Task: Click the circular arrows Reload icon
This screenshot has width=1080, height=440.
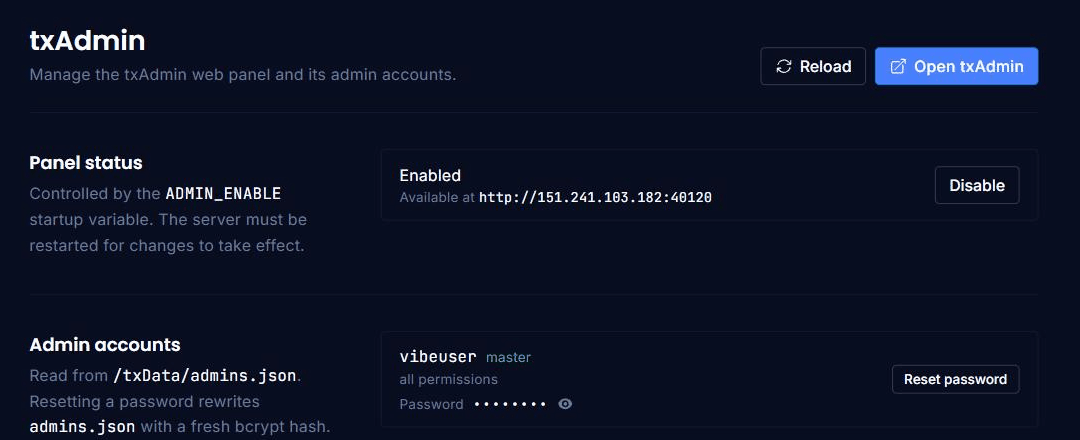Action: [783, 66]
